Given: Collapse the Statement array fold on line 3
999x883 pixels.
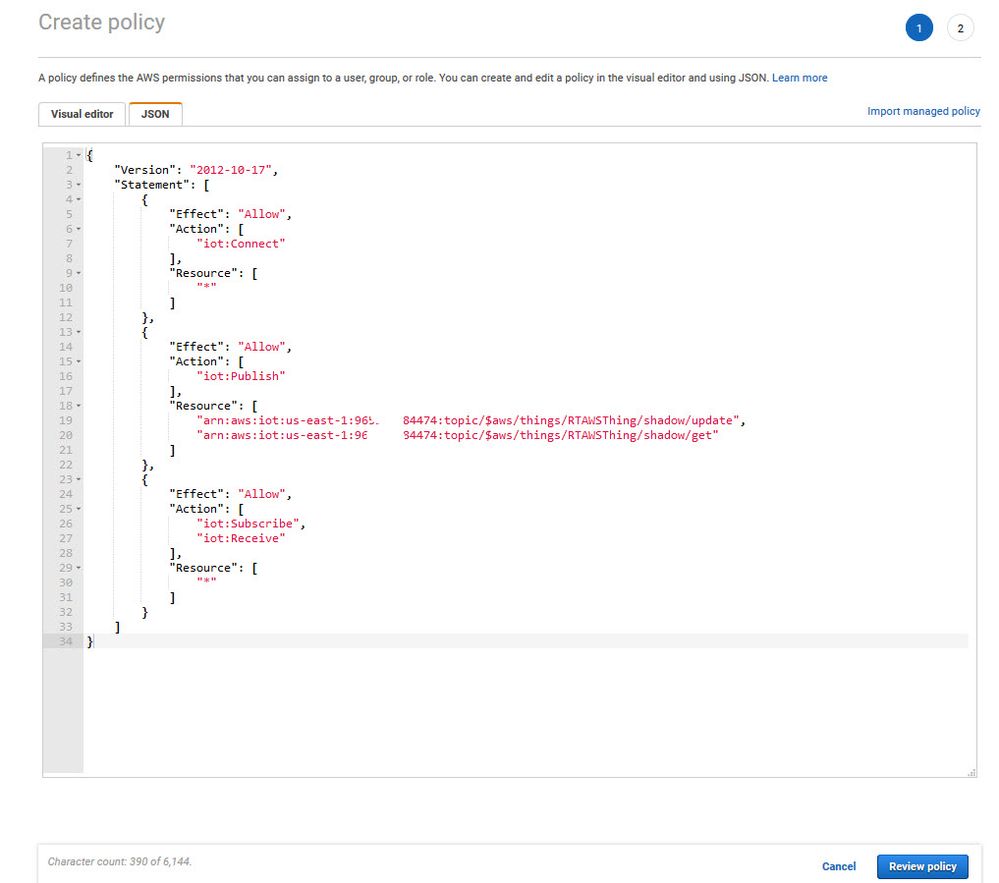Looking at the screenshot, I should tap(78, 185).
